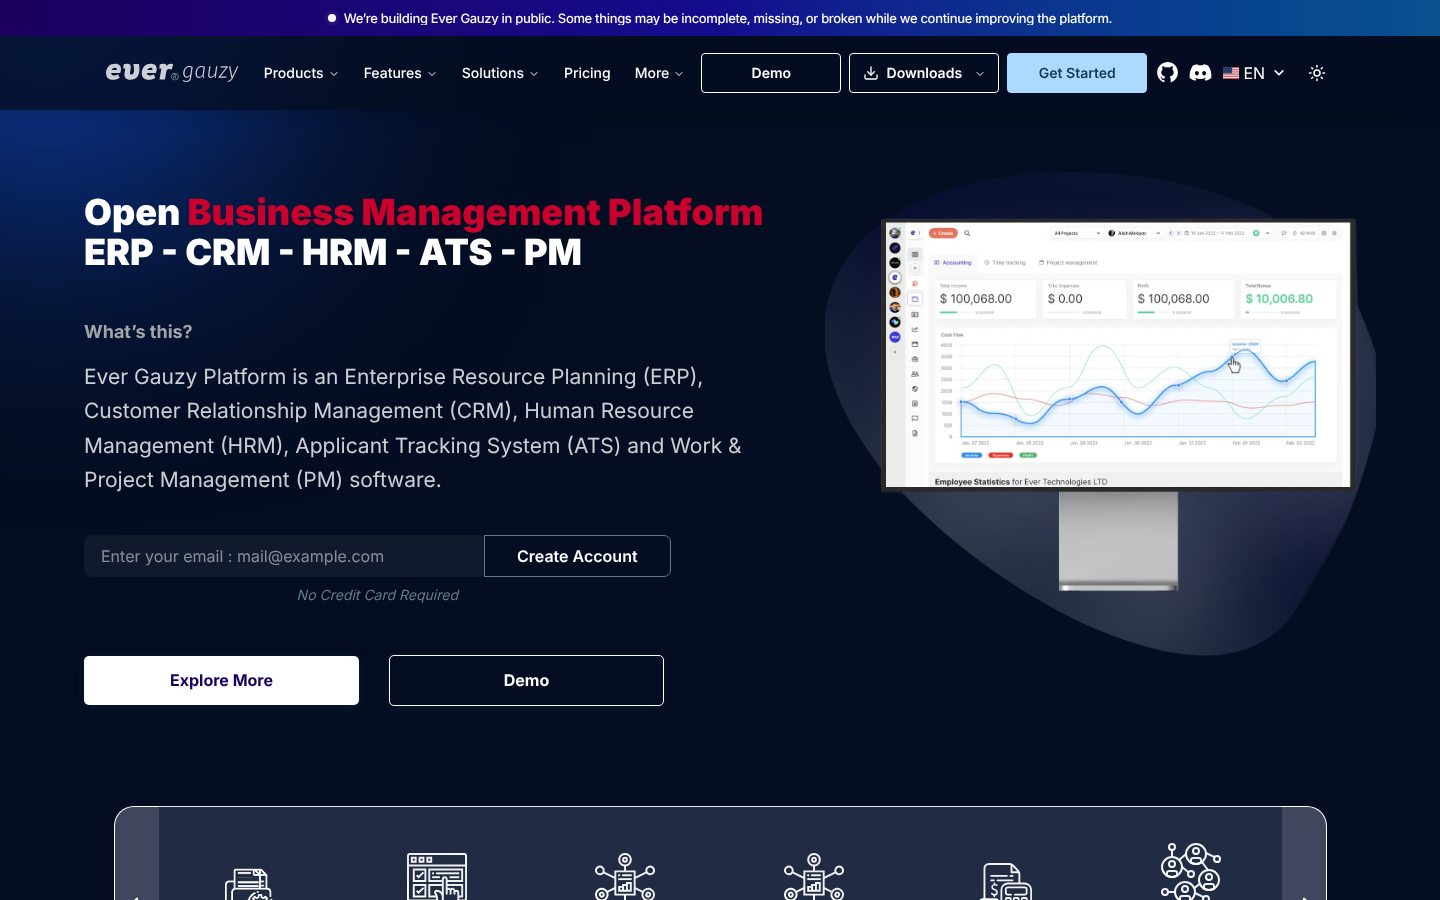Click the "We're building Ever Gauzy in public" banner
The width and height of the screenshot is (1440, 900).
(720, 18)
